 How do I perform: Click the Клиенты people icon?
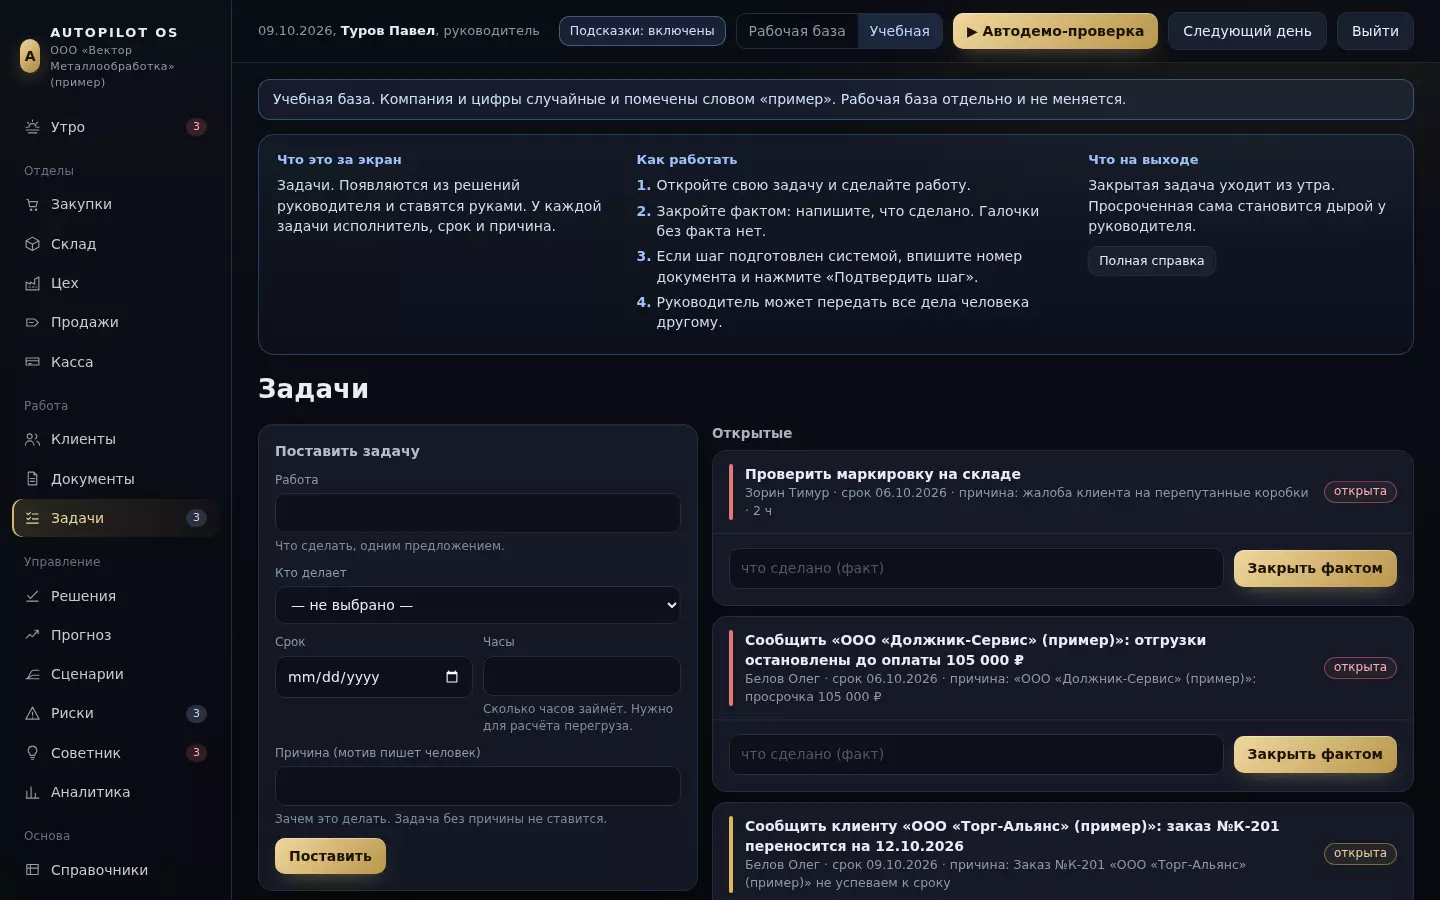click(32, 439)
